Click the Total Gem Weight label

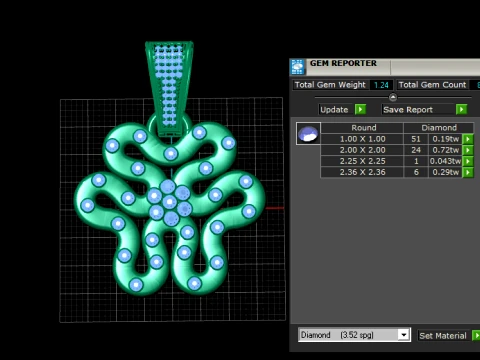330,85
